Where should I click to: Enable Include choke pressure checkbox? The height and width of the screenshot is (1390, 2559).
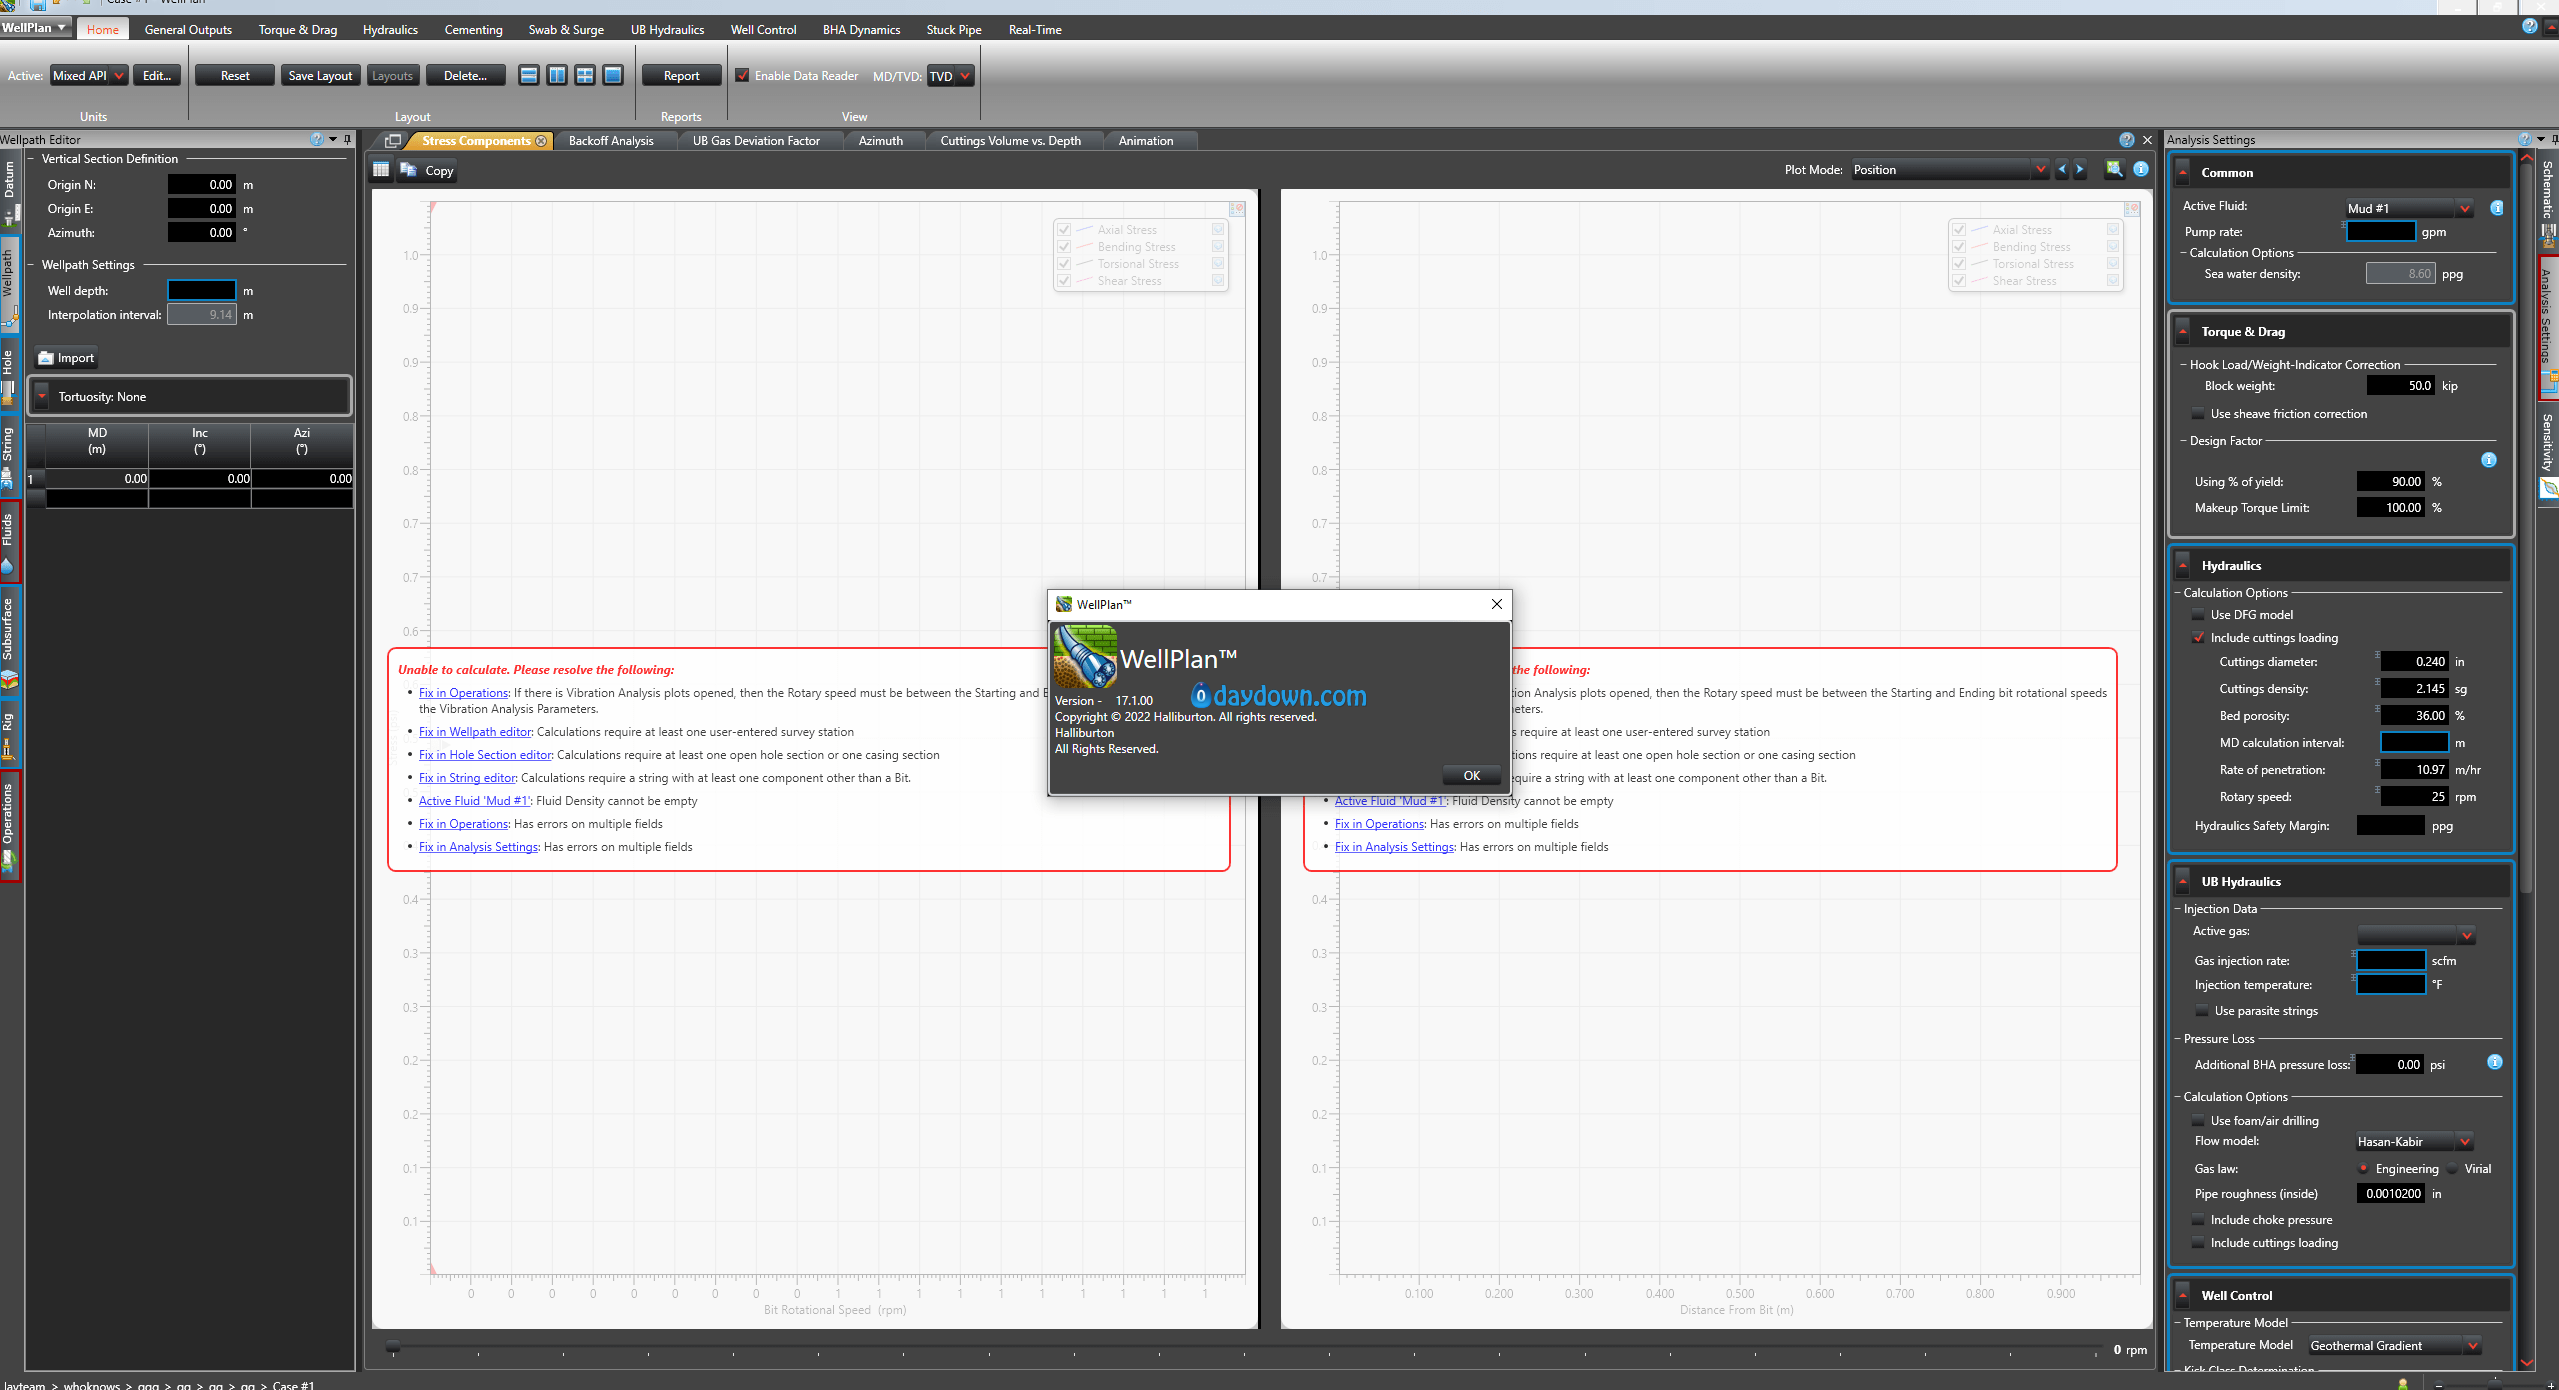coord(2198,1220)
